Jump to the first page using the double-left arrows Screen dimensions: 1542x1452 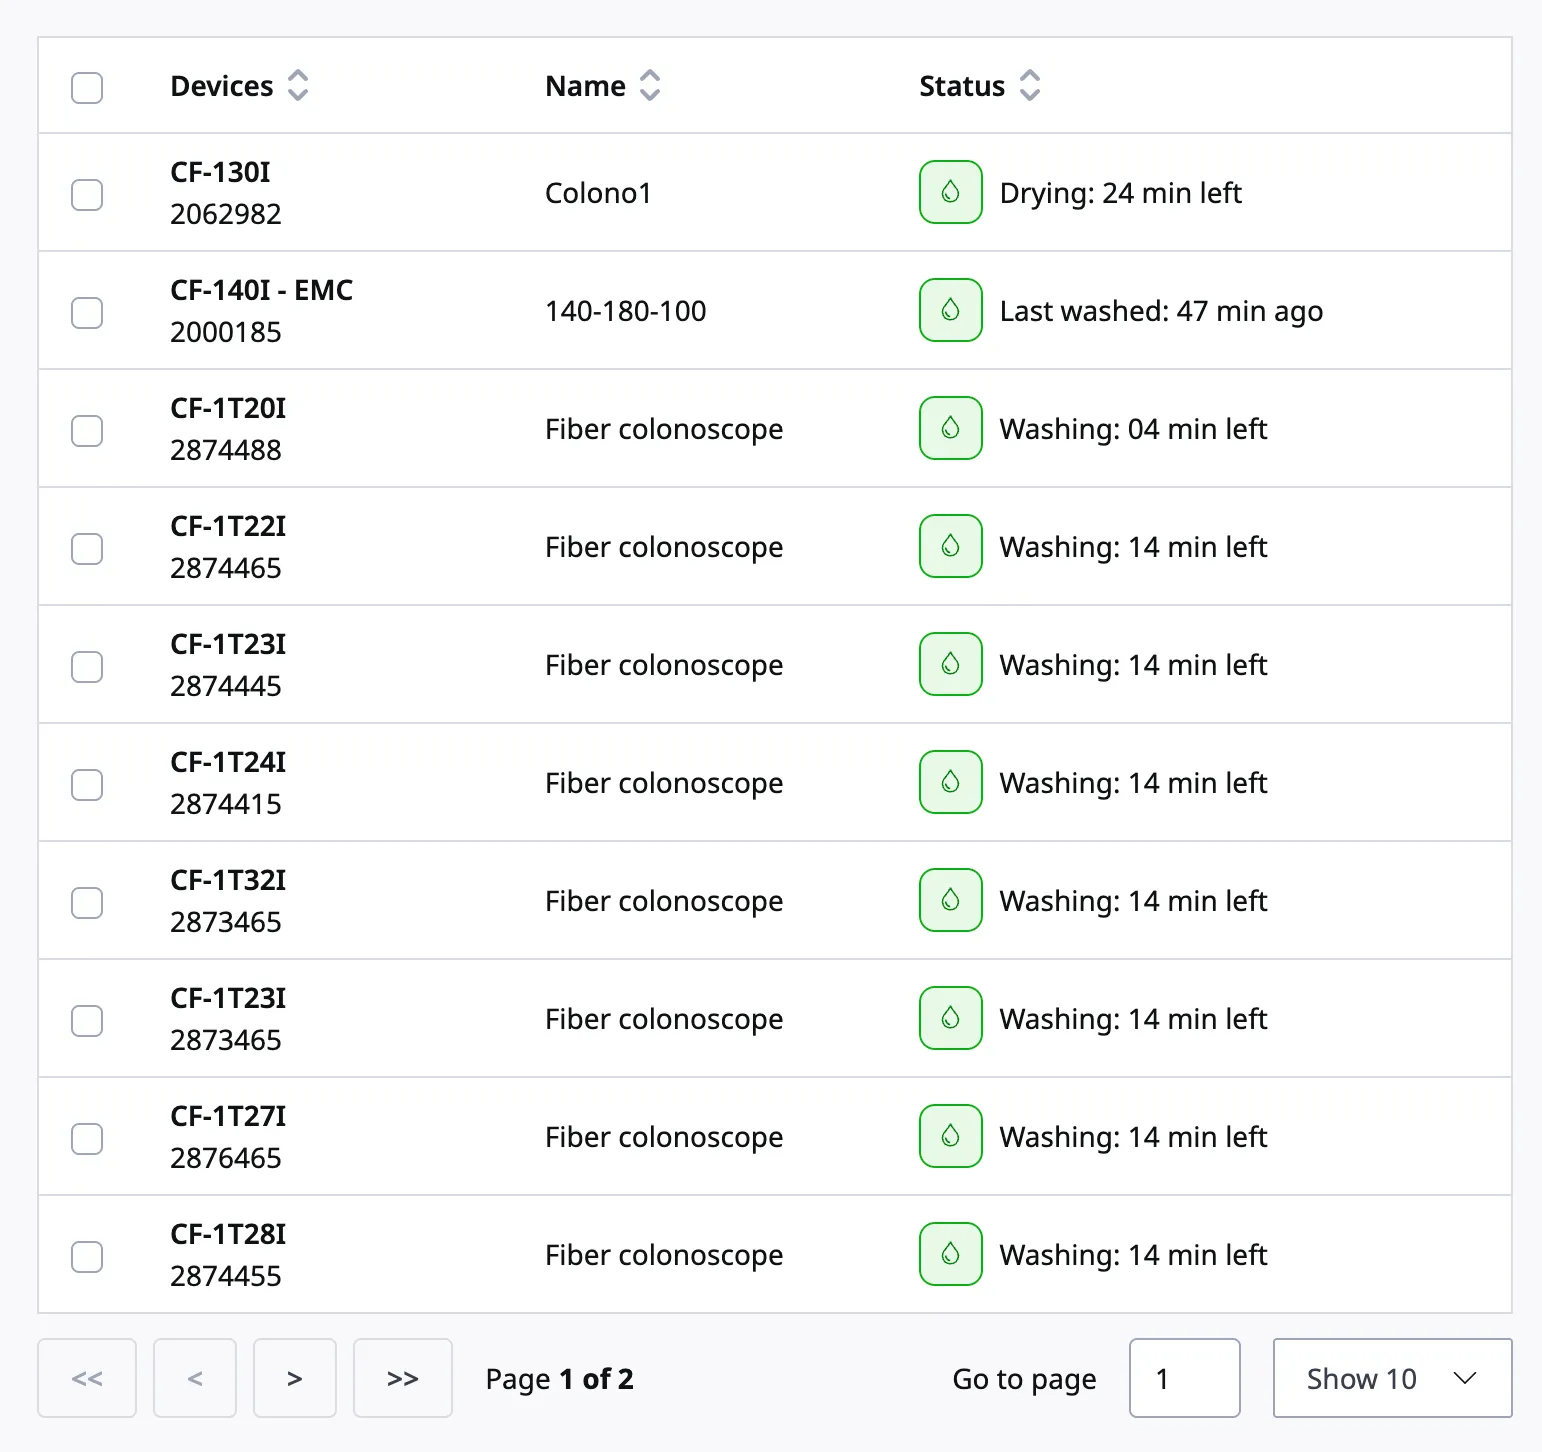[x=87, y=1378]
